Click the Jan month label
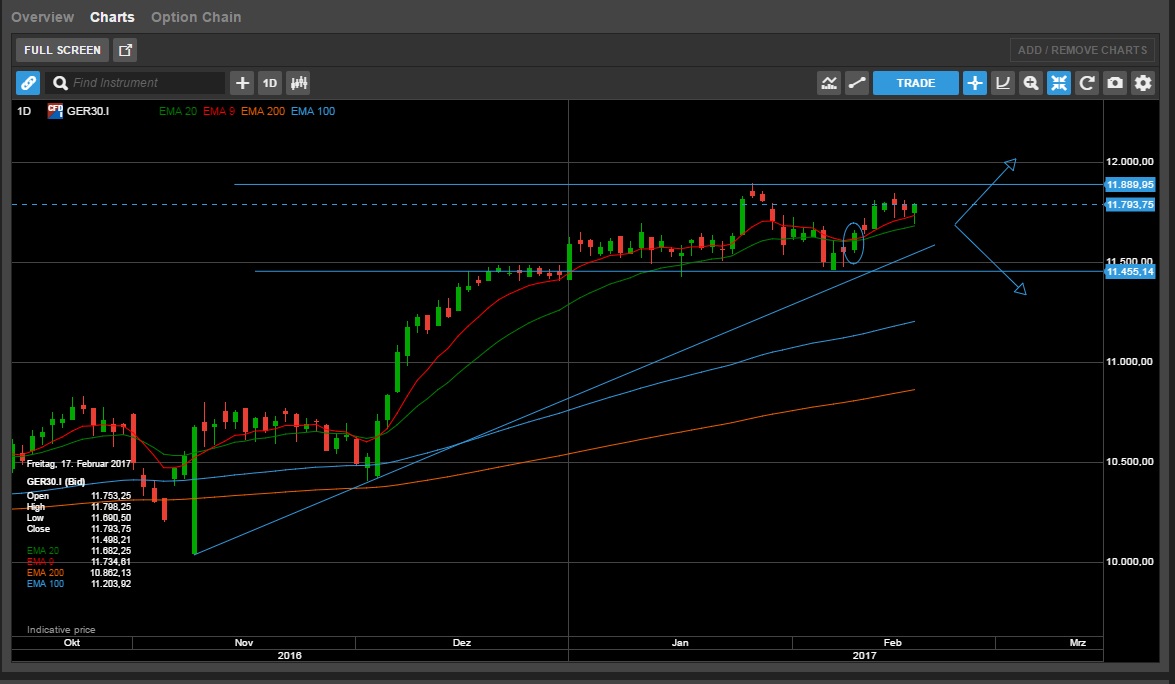1175x684 pixels. tap(680, 643)
